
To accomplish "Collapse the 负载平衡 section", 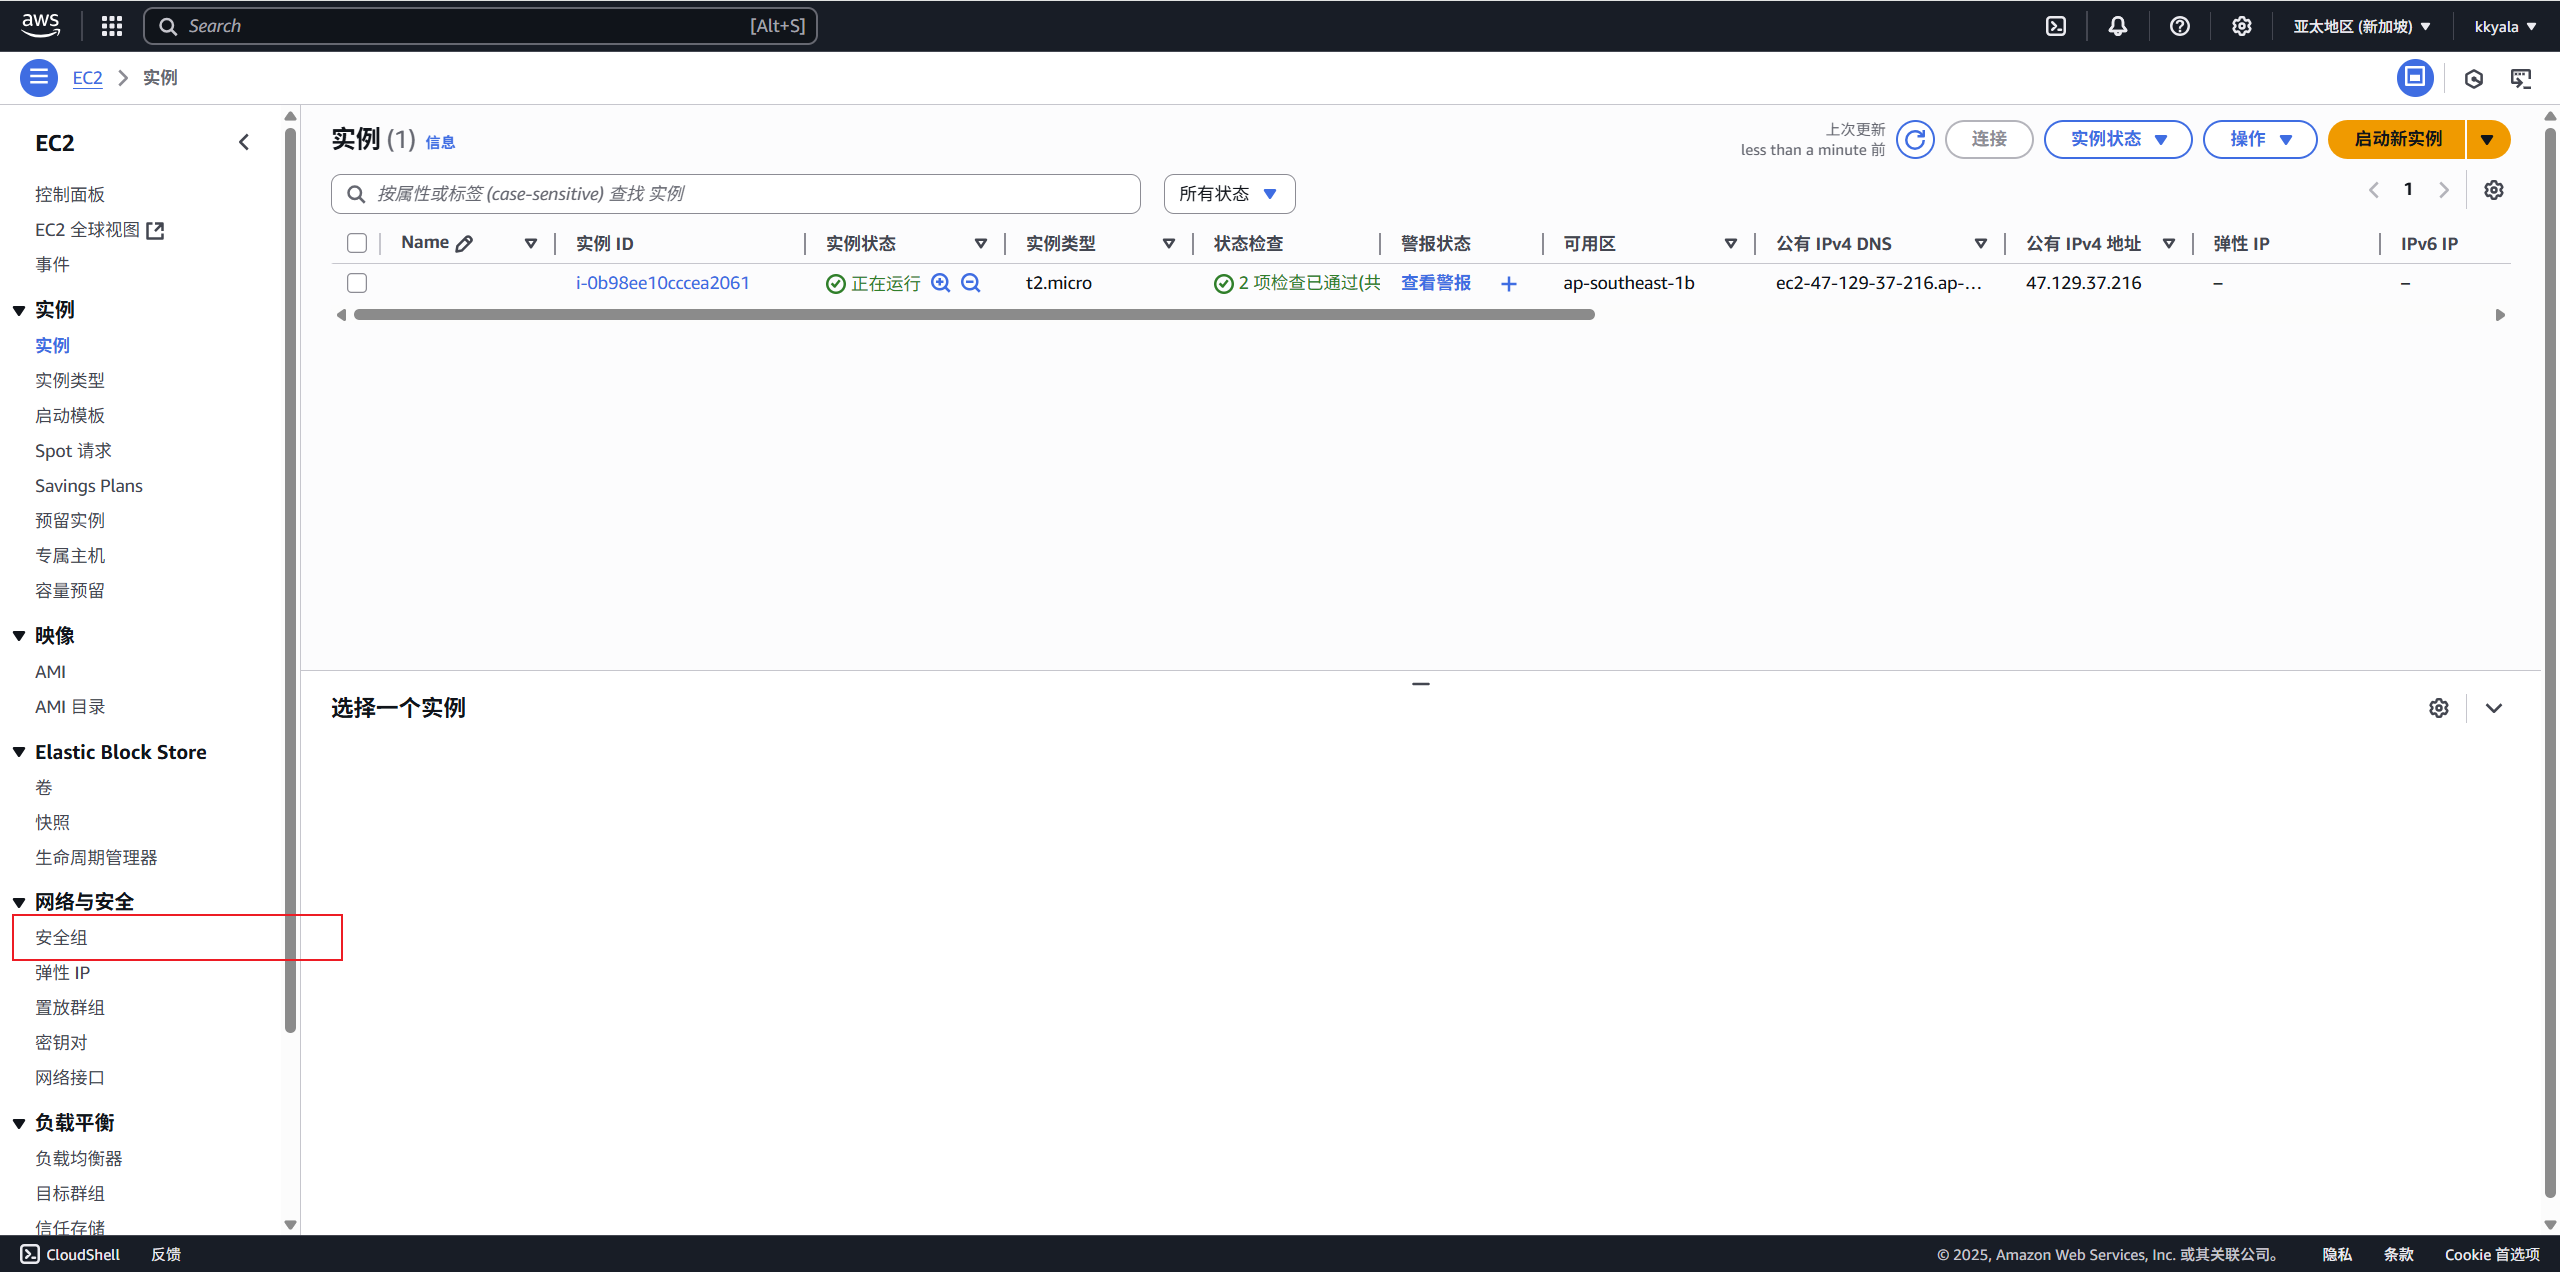I will 19,1123.
